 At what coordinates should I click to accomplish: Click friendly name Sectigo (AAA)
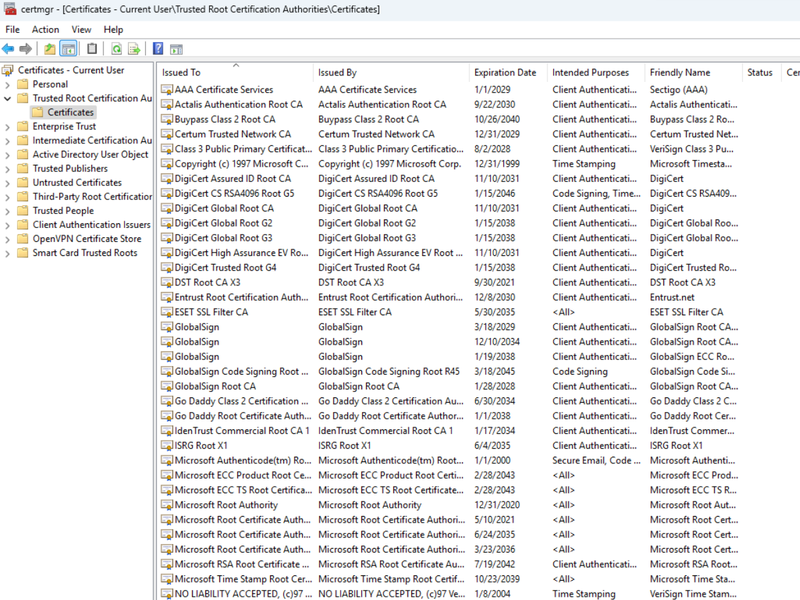[679, 90]
